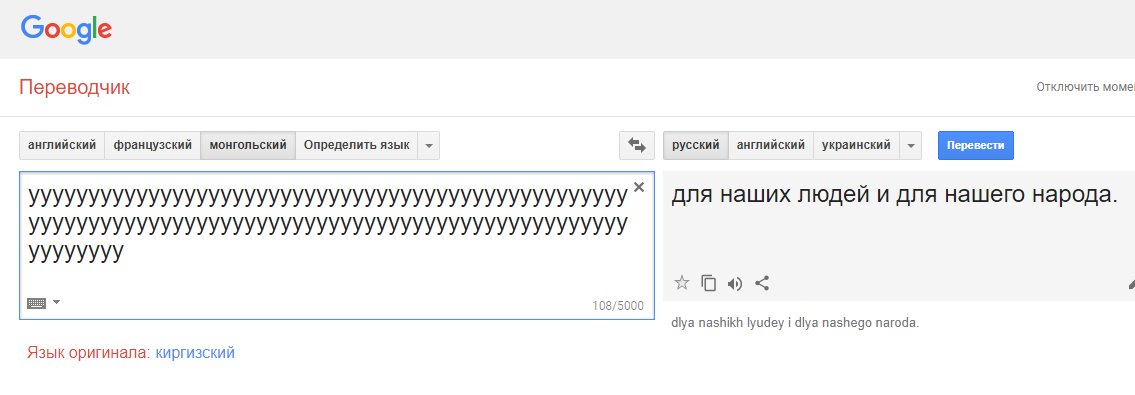Click the Перевести button
This screenshot has height=395, width=1135.
976,145
